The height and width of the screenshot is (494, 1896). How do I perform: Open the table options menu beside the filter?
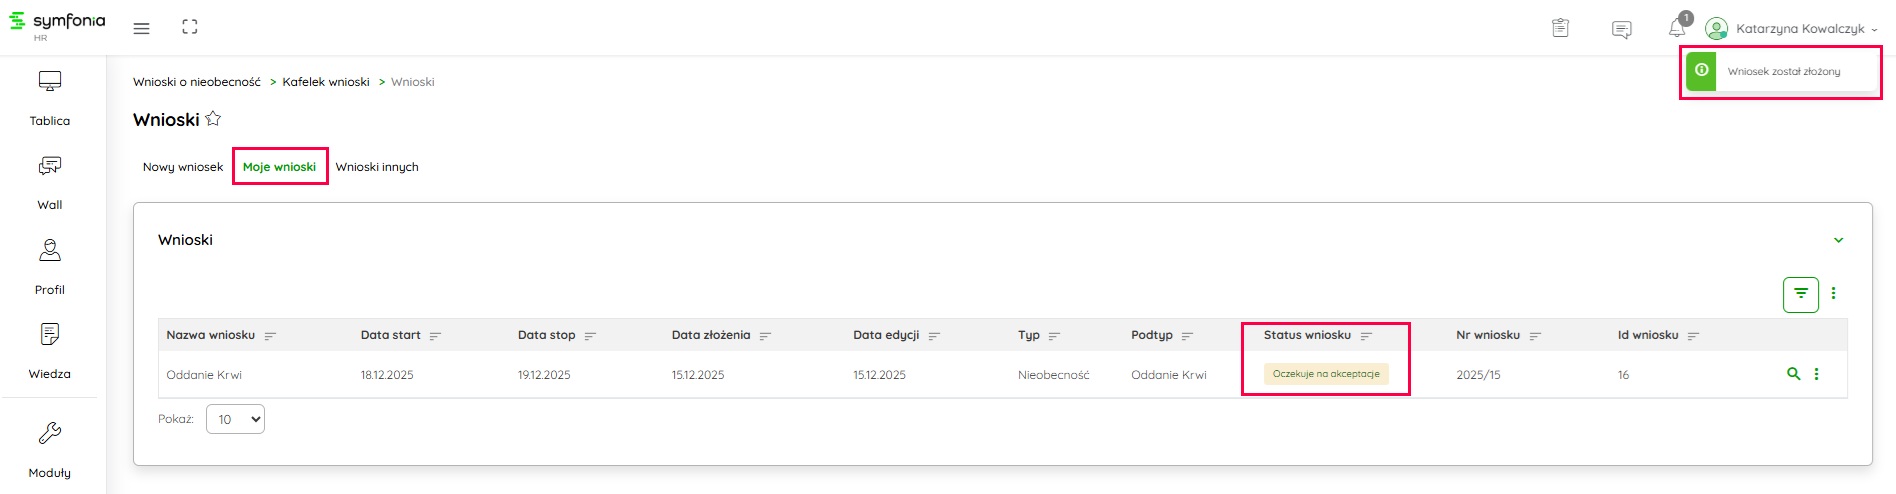click(x=1833, y=294)
